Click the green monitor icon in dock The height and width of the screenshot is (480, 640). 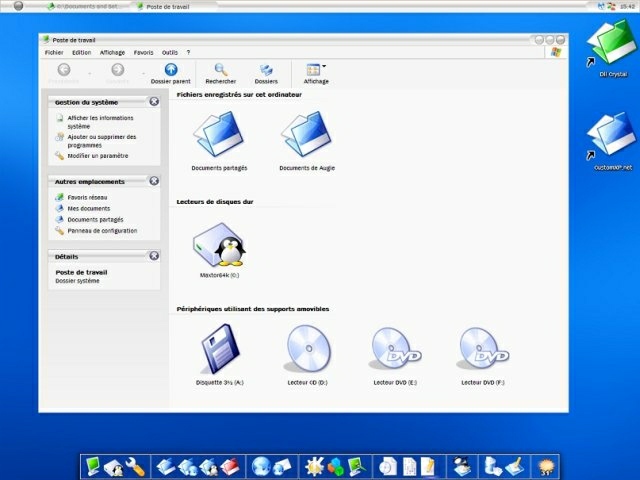[93, 466]
